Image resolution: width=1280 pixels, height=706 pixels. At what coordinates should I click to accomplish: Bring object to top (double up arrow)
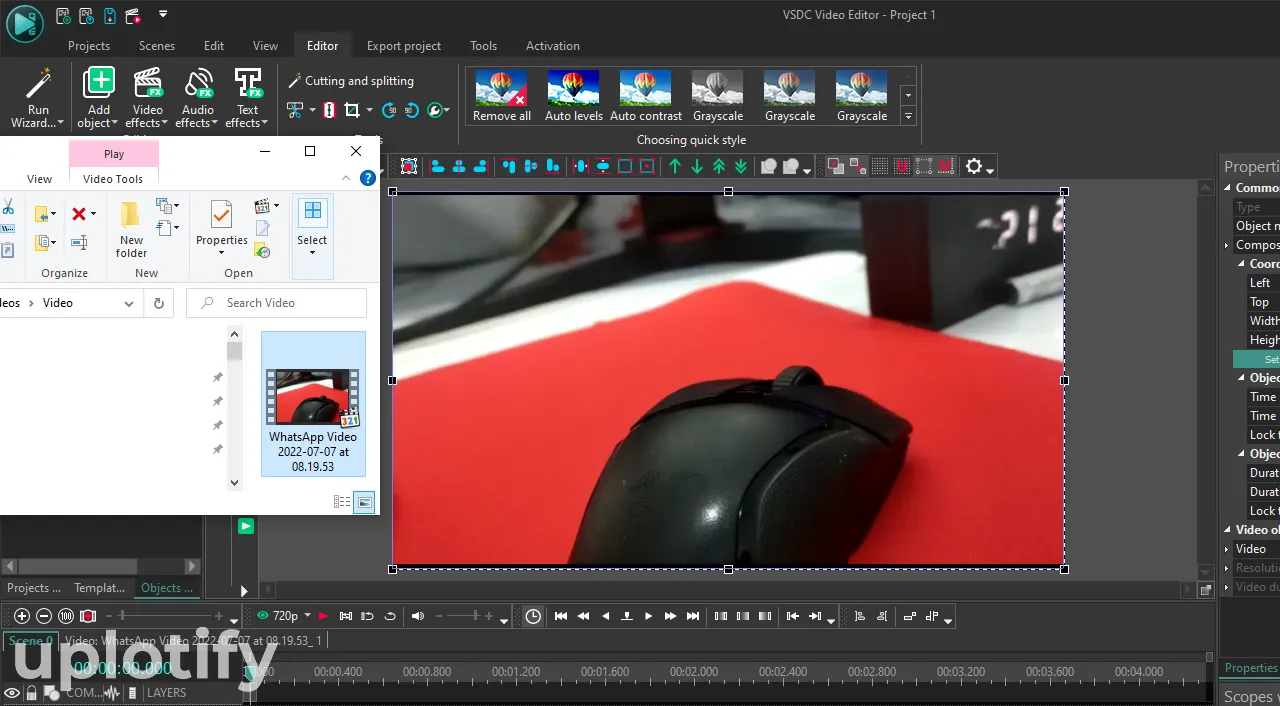pyautogui.click(x=719, y=166)
